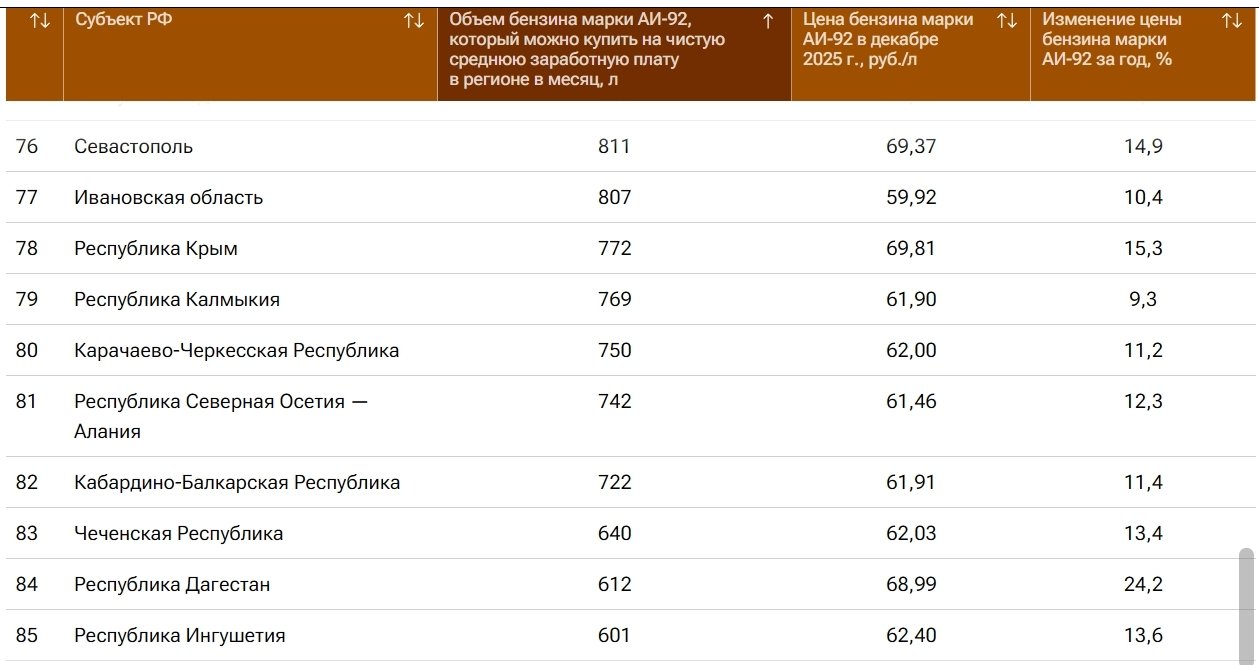Image resolution: width=1259 pixels, height=665 pixels.
Task: Select Карачаево-Черкесская Республика in the list
Action: (237, 351)
